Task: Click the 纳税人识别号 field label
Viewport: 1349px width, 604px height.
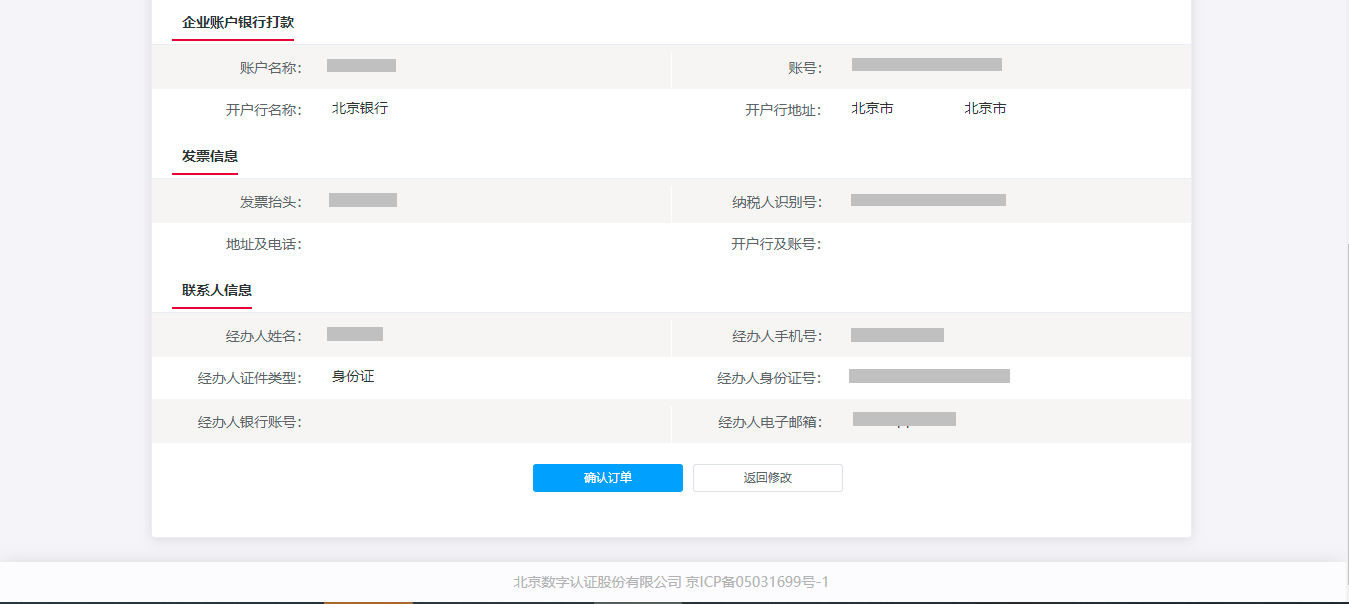Action: click(777, 202)
